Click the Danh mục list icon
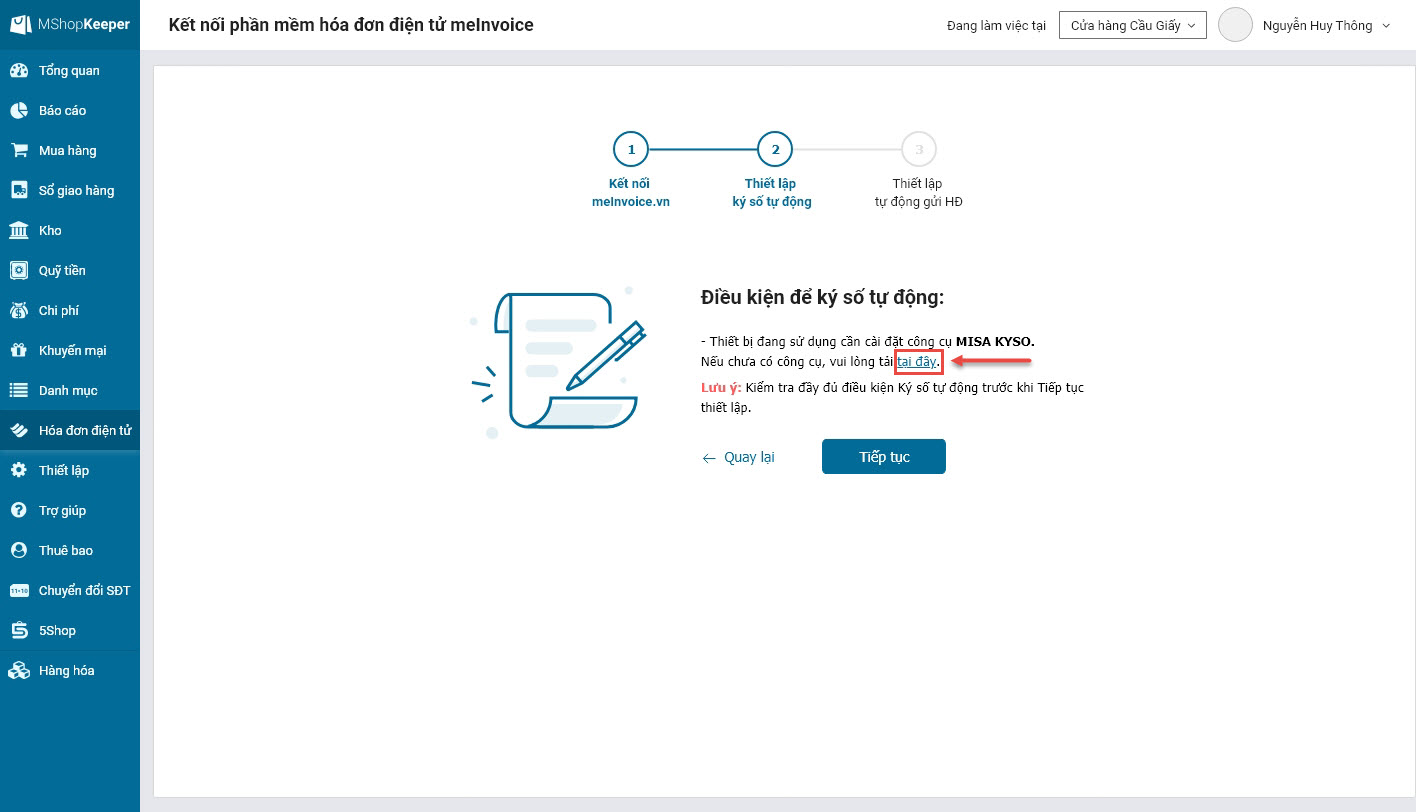 click(x=19, y=391)
